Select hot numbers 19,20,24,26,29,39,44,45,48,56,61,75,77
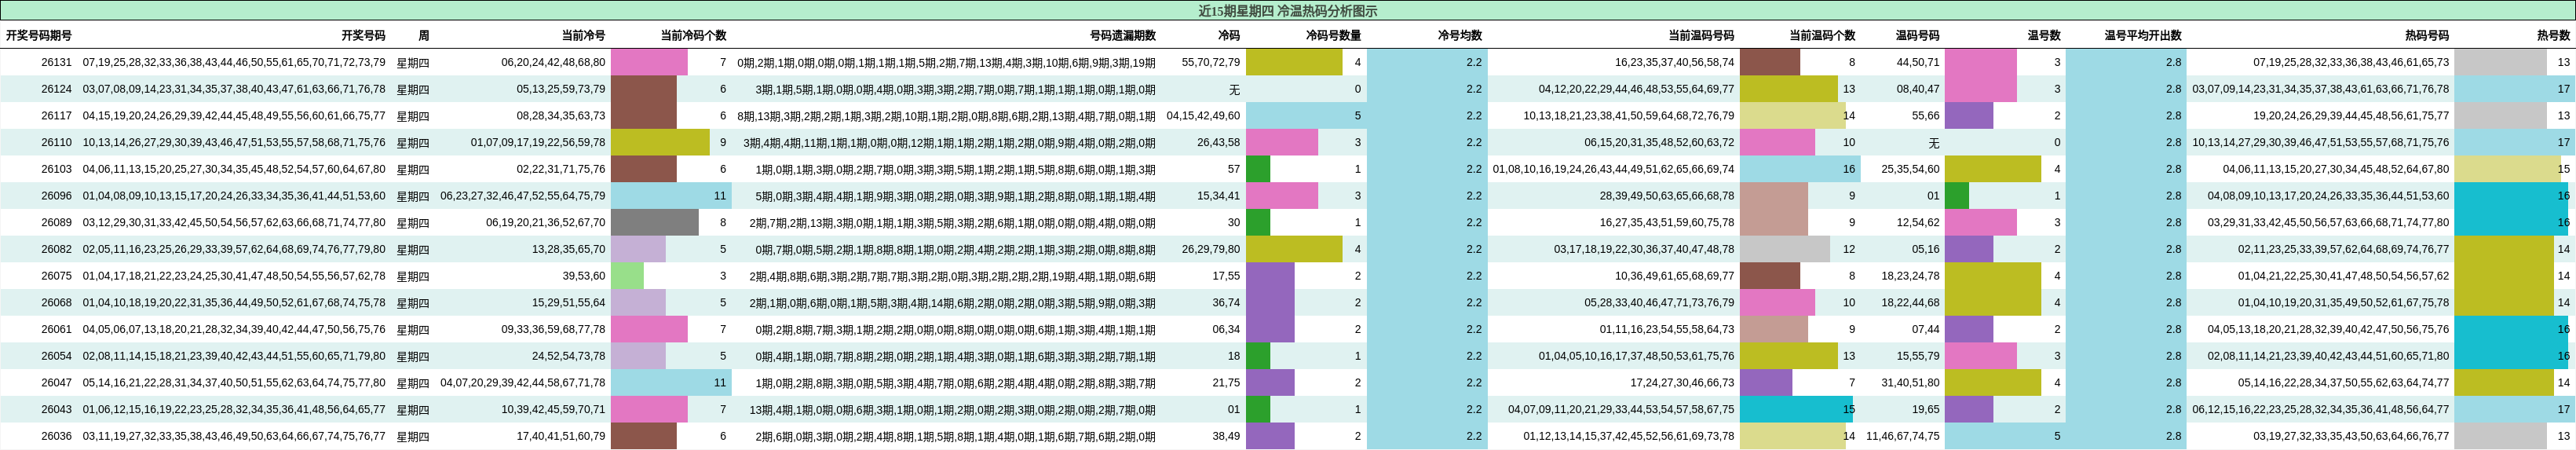Screen dimensions: 2576x450 [x=2351, y=116]
